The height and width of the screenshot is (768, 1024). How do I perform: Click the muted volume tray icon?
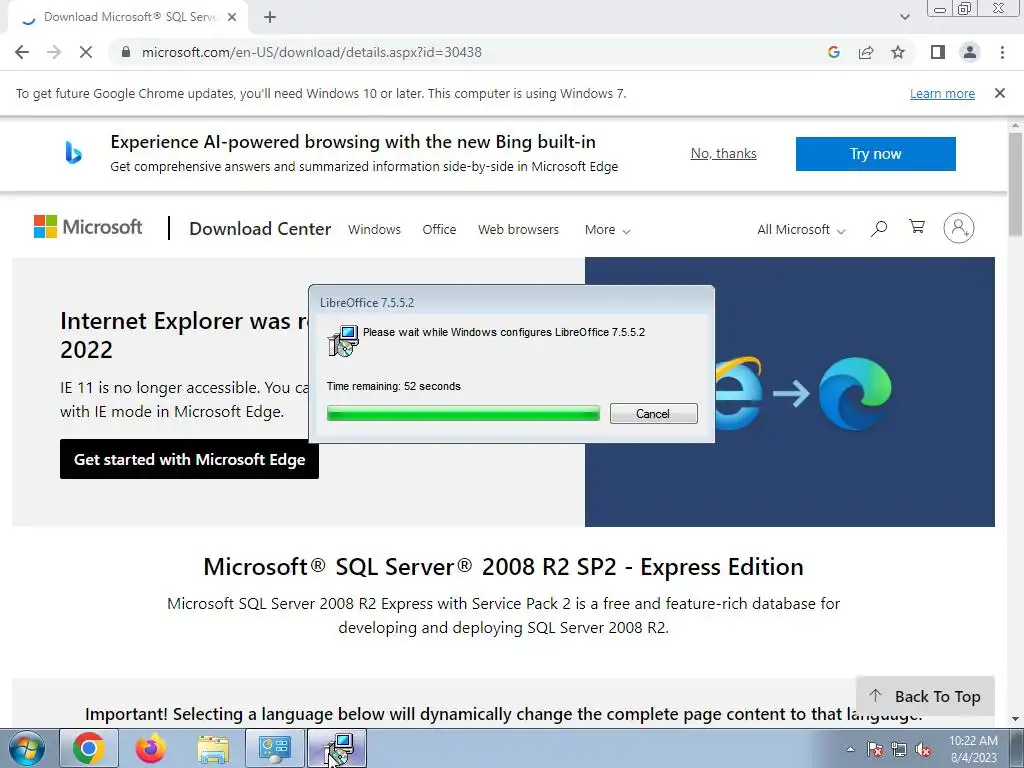[923, 749]
